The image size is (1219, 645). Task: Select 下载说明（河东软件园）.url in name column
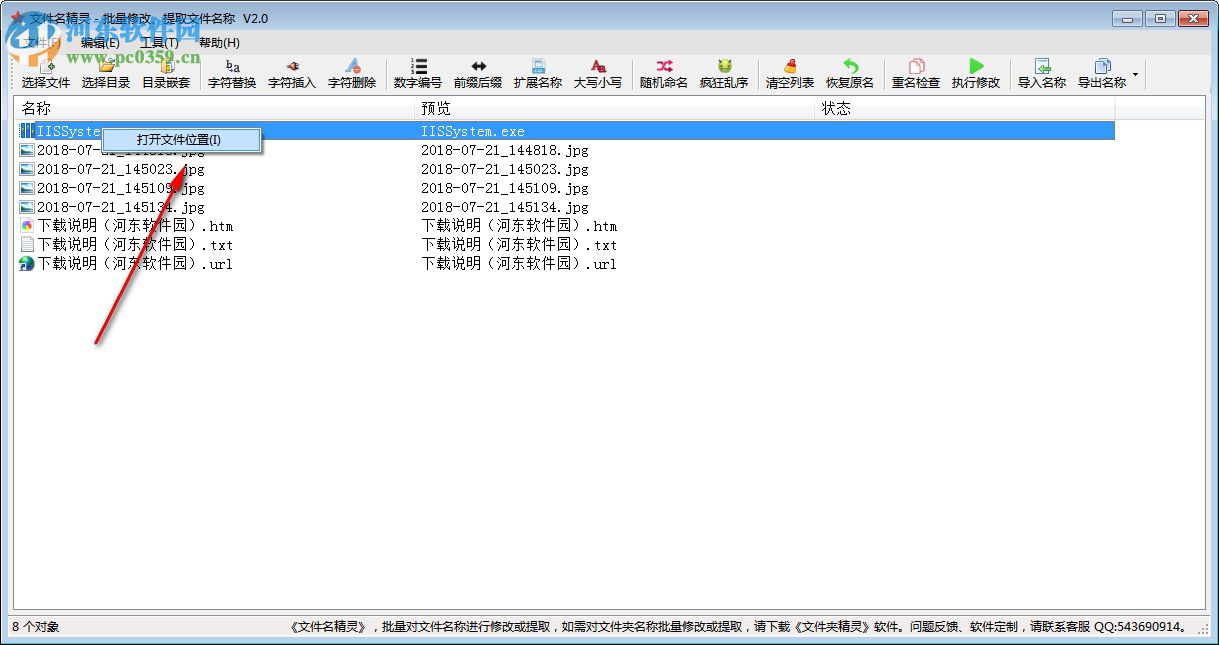tap(135, 264)
